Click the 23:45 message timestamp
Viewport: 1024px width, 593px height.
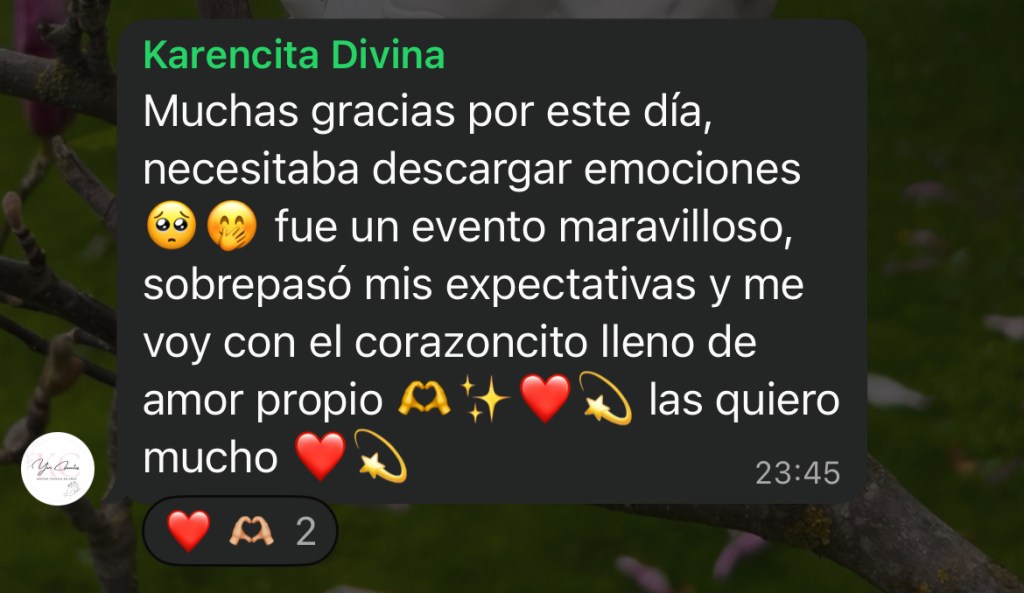click(x=797, y=473)
